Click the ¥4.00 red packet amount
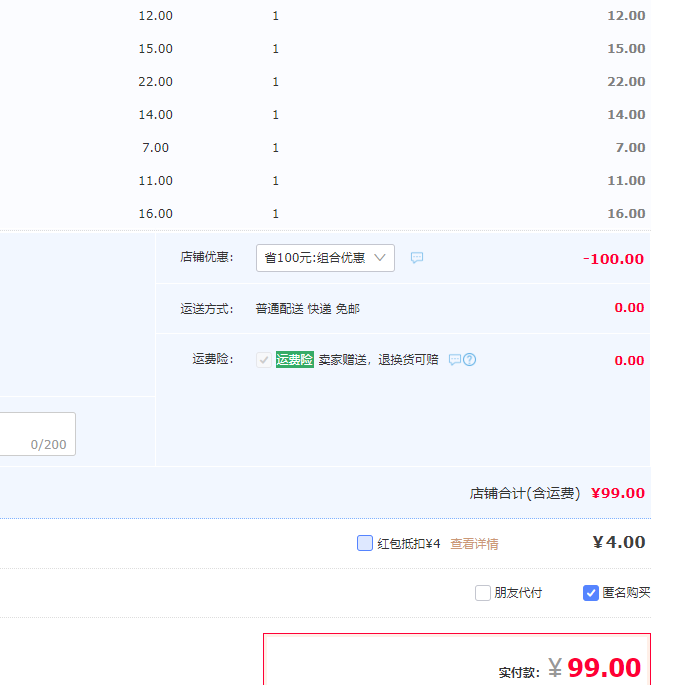The width and height of the screenshot is (686, 685). pos(618,543)
